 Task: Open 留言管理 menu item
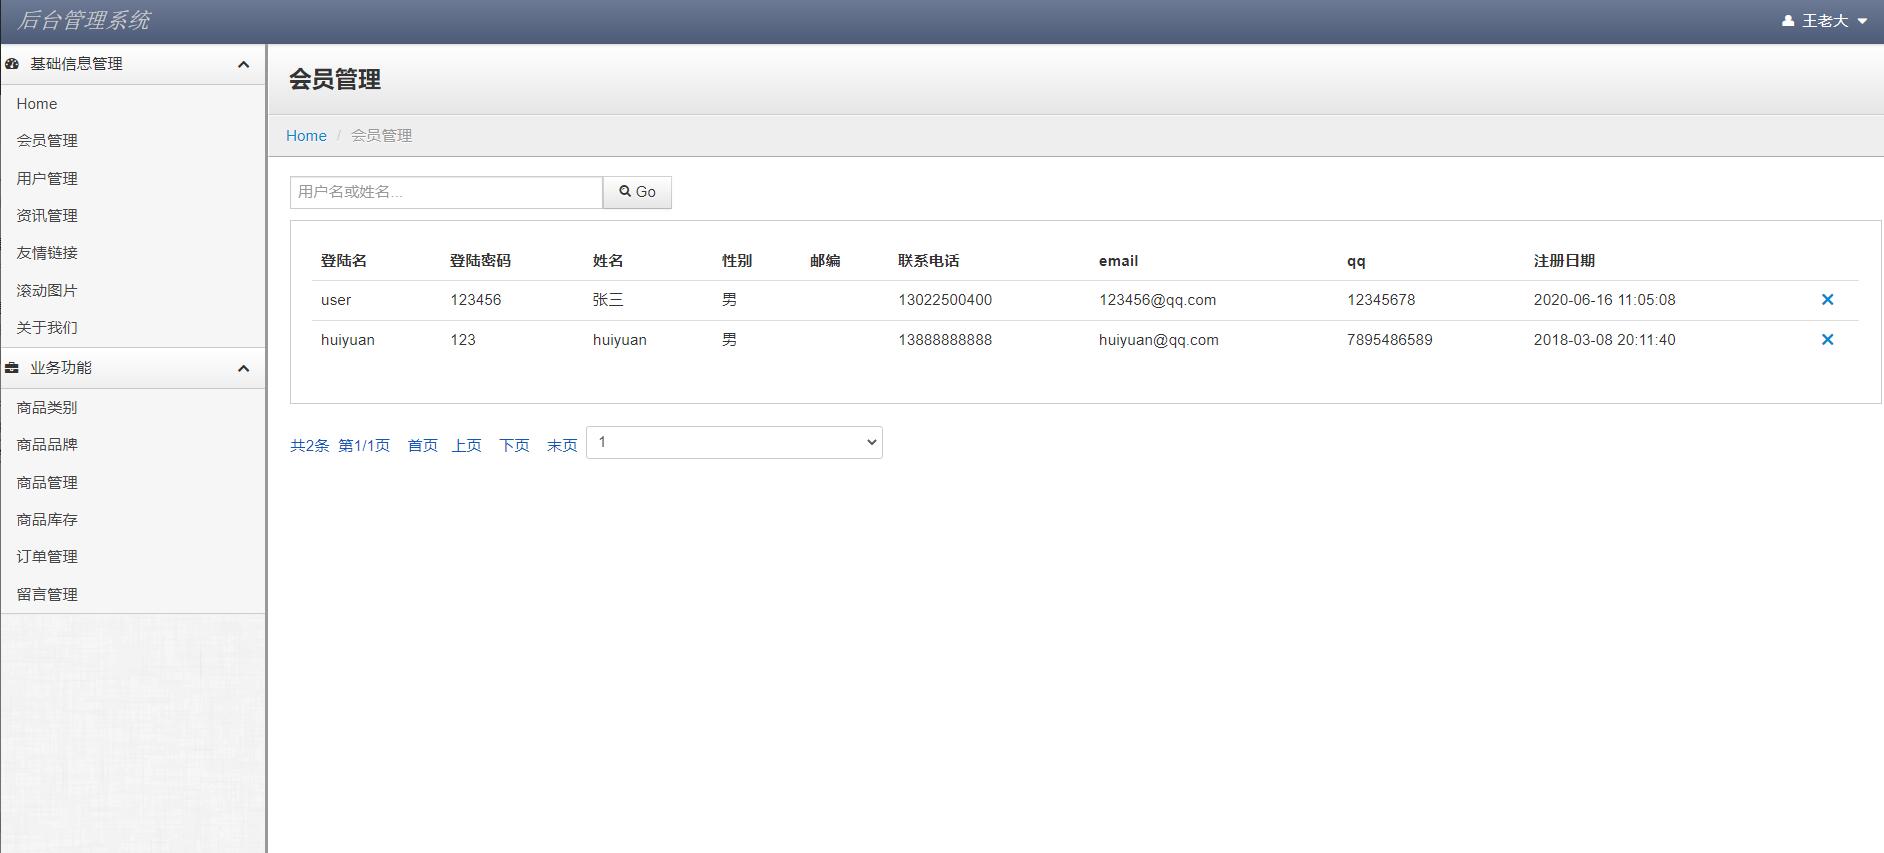pos(47,595)
